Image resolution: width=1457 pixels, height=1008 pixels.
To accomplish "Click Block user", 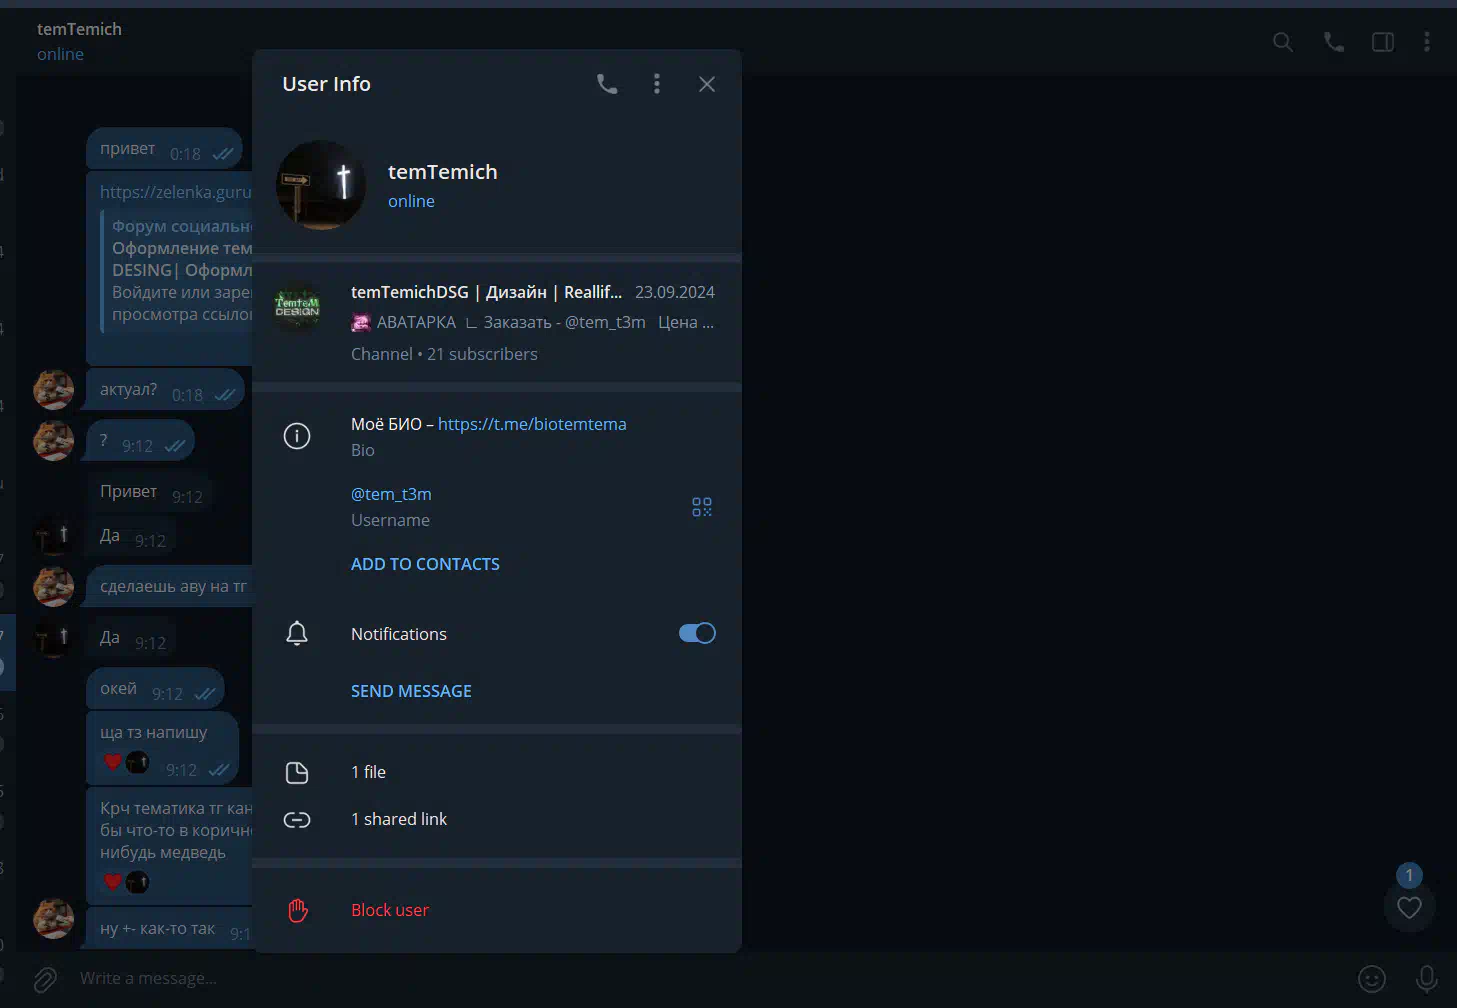I will 390,910.
